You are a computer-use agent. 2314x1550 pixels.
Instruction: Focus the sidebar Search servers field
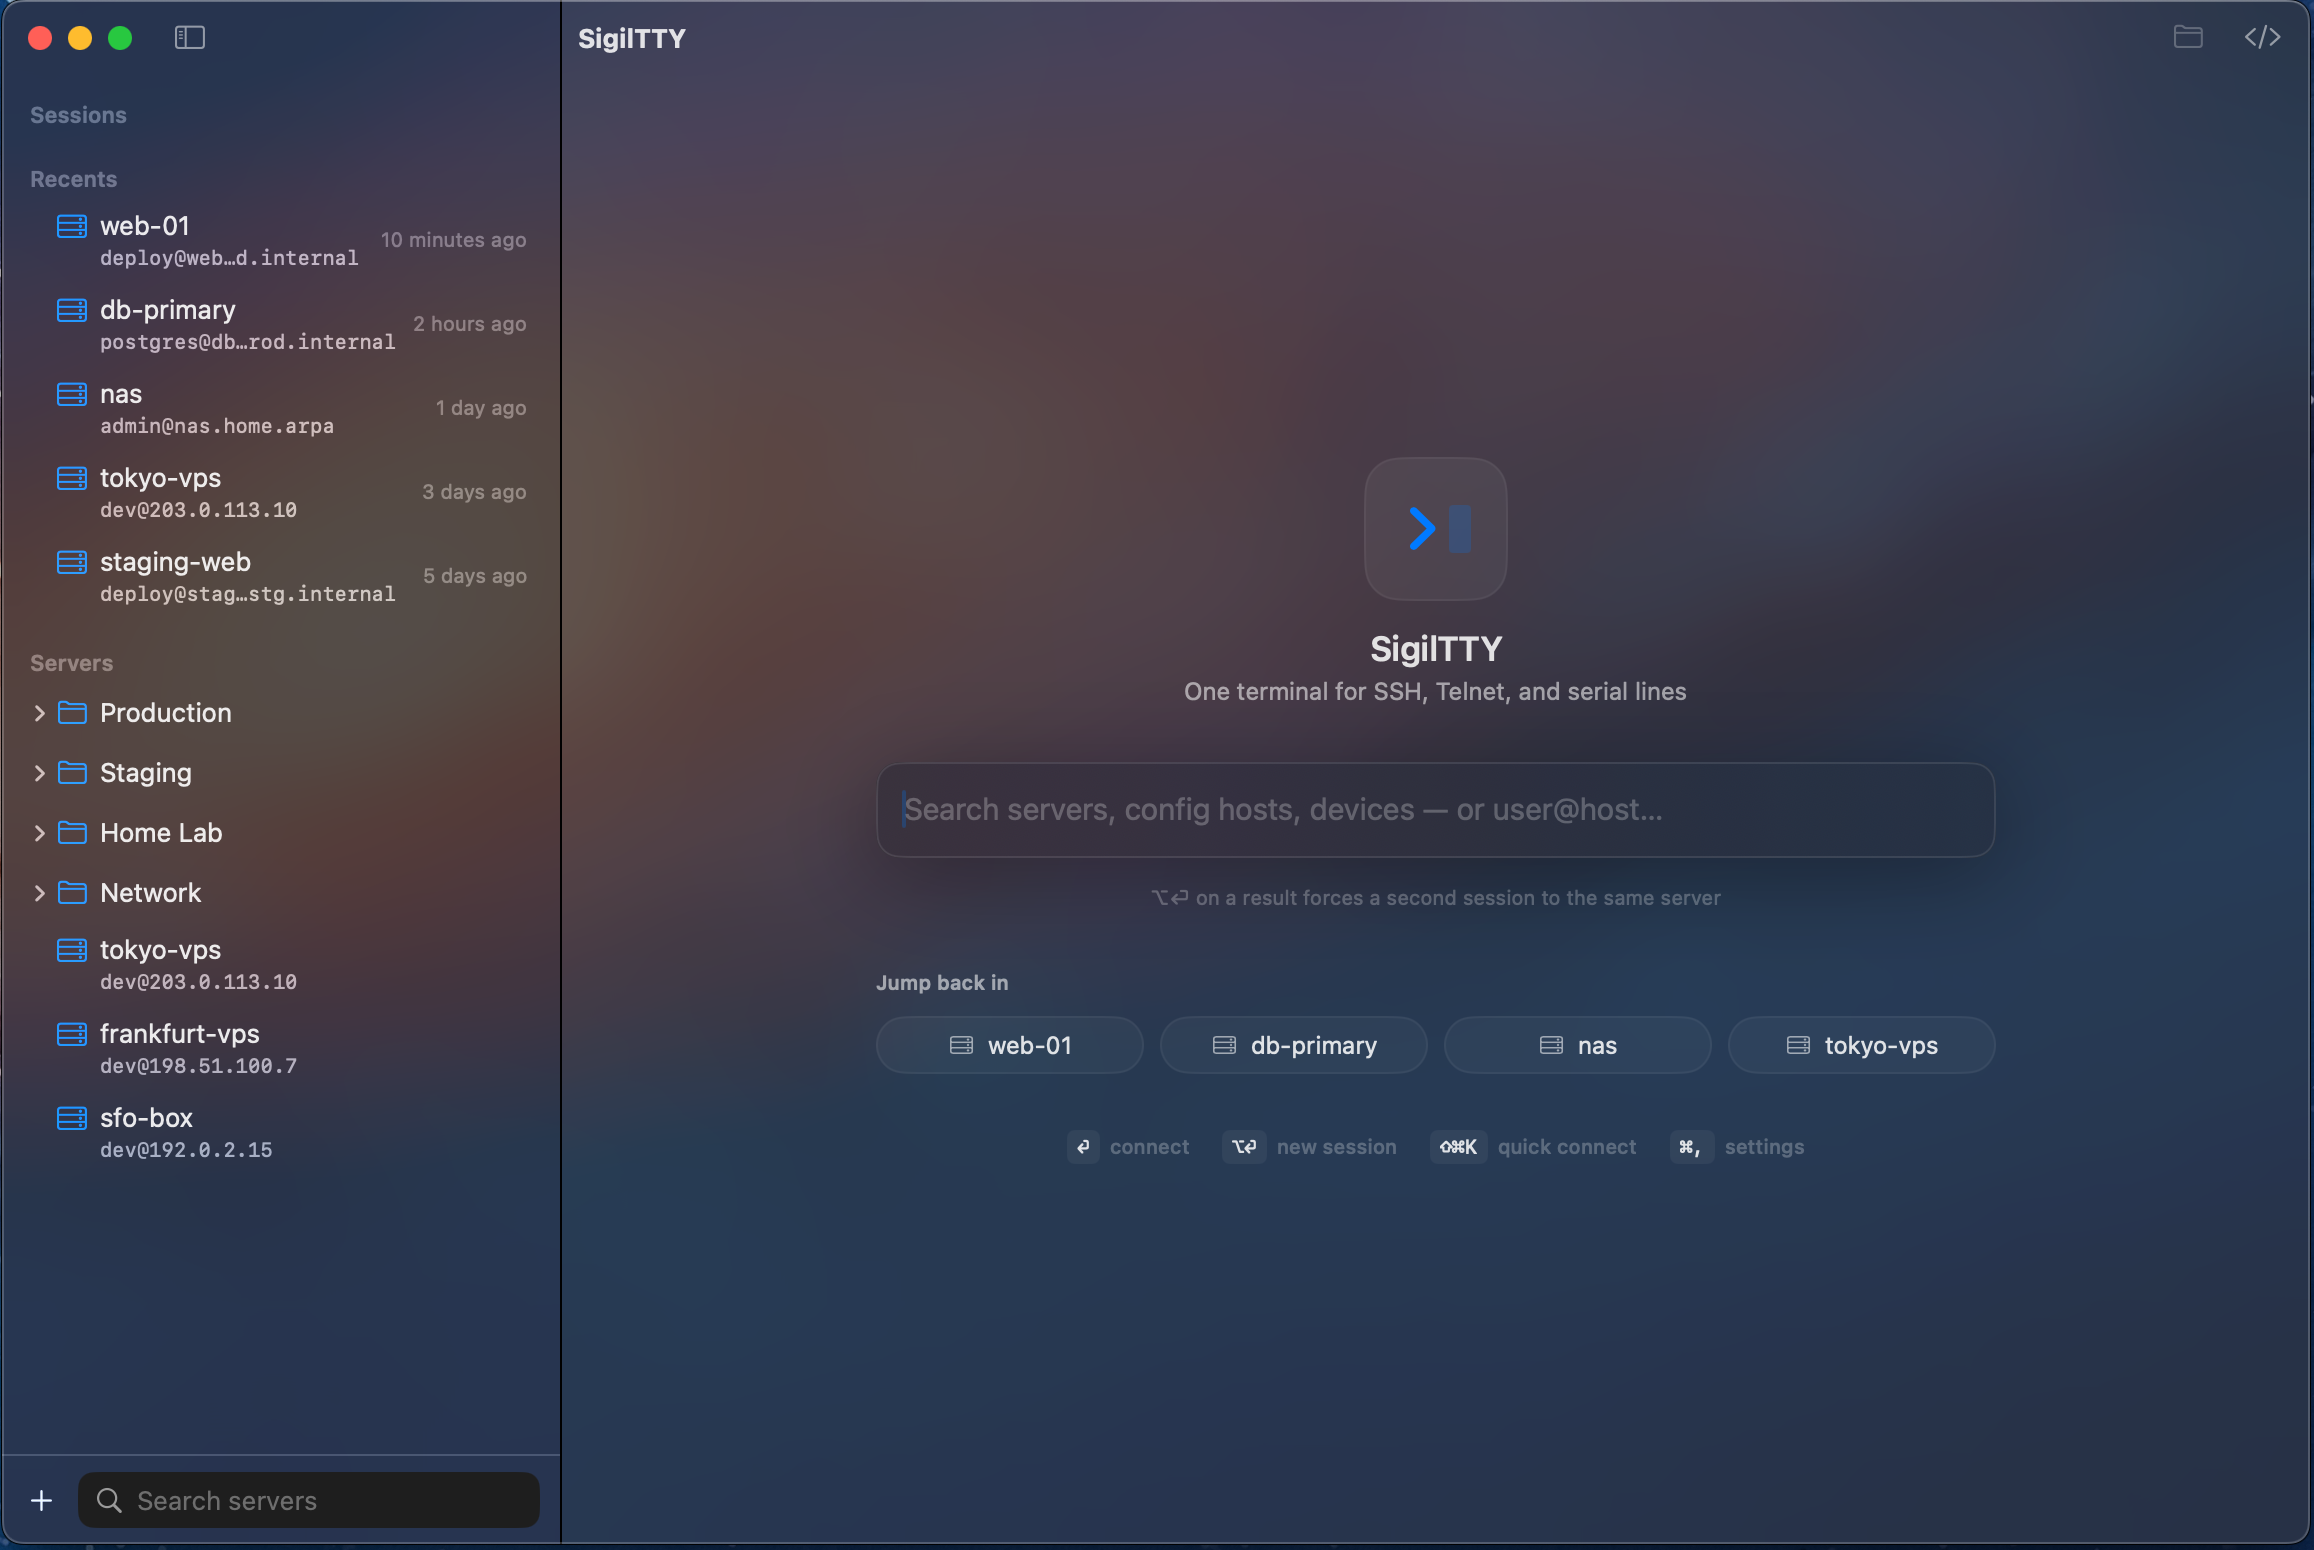309,1500
